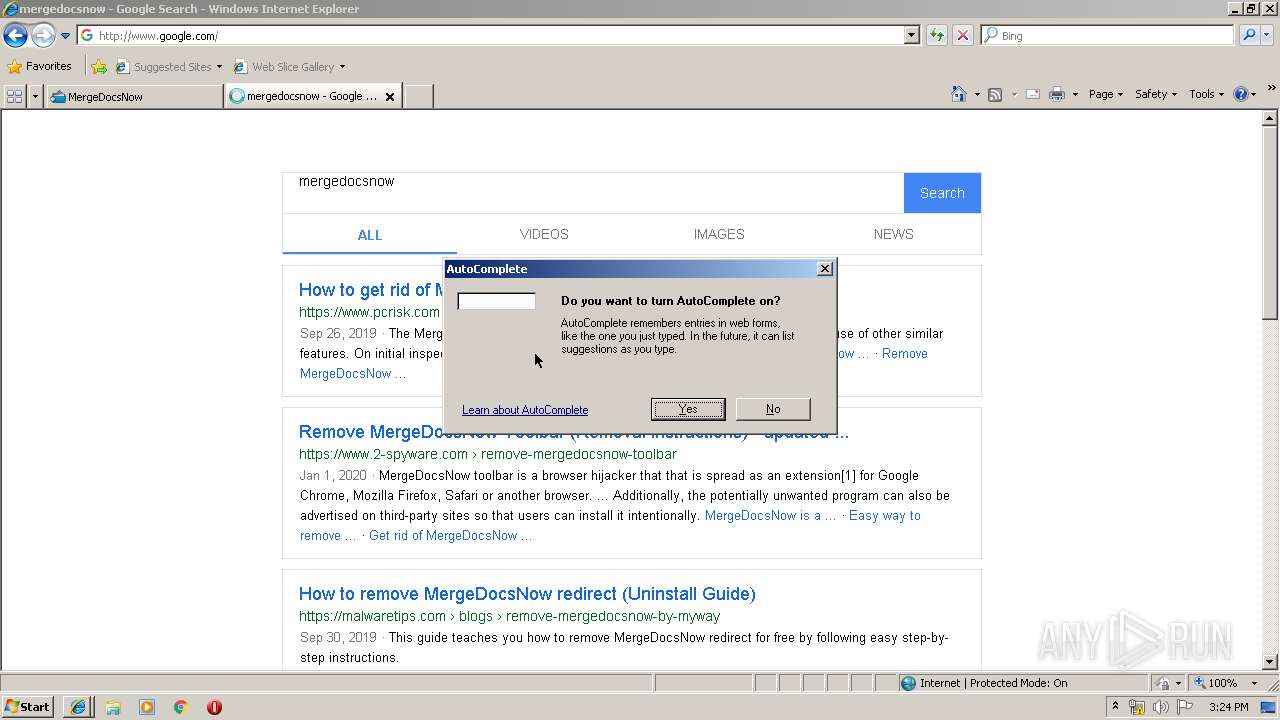Viewport: 1280px width, 720px height.
Task: Click the page scrollbar down arrow
Action: (1271, 661)
